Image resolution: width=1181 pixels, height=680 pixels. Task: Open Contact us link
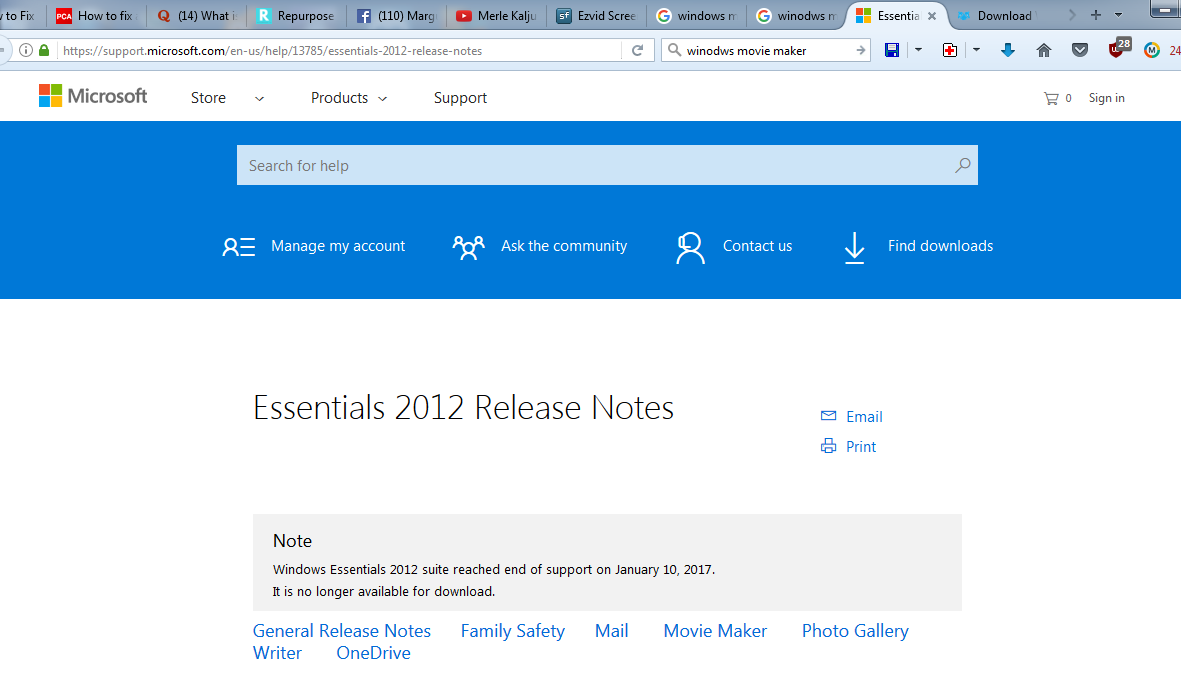[x=758, y=245]
